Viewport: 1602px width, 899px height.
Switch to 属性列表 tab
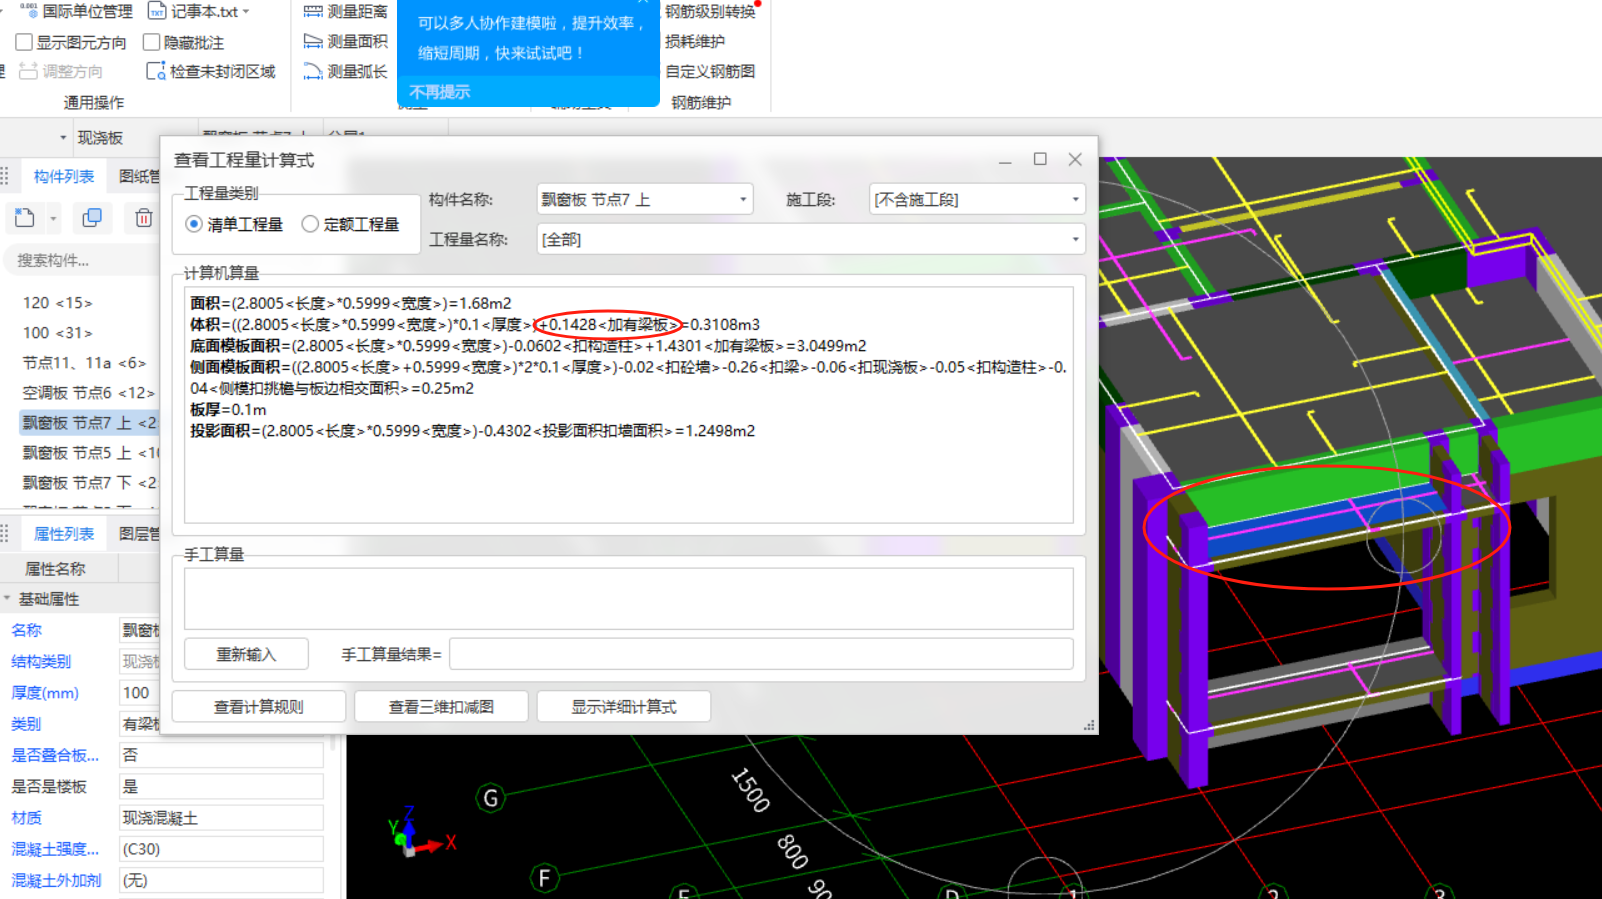tap(64, 534)
